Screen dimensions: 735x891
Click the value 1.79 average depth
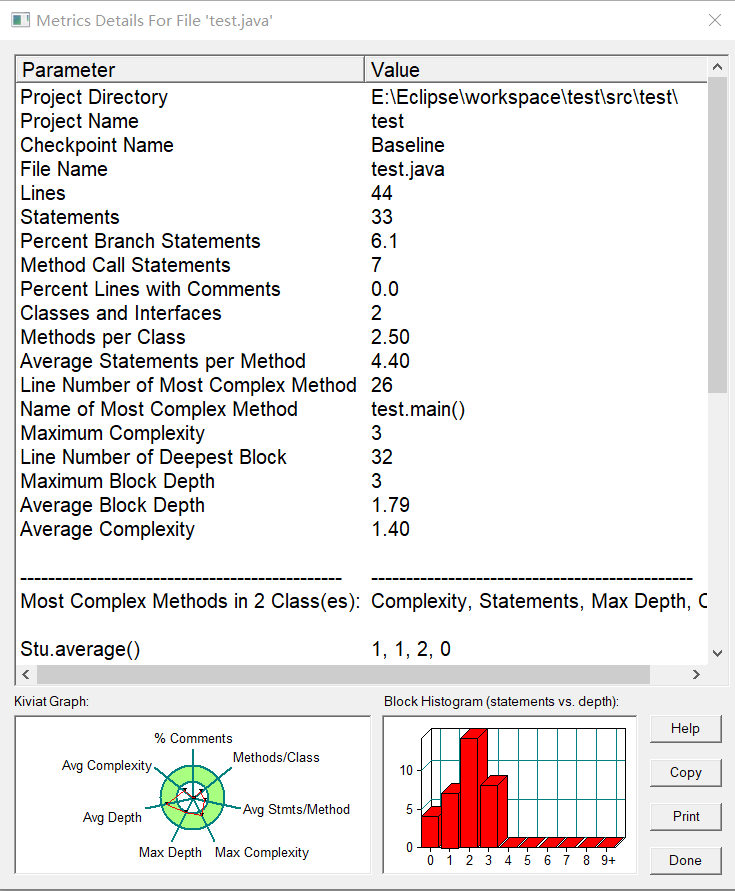(x=390, y=505)
